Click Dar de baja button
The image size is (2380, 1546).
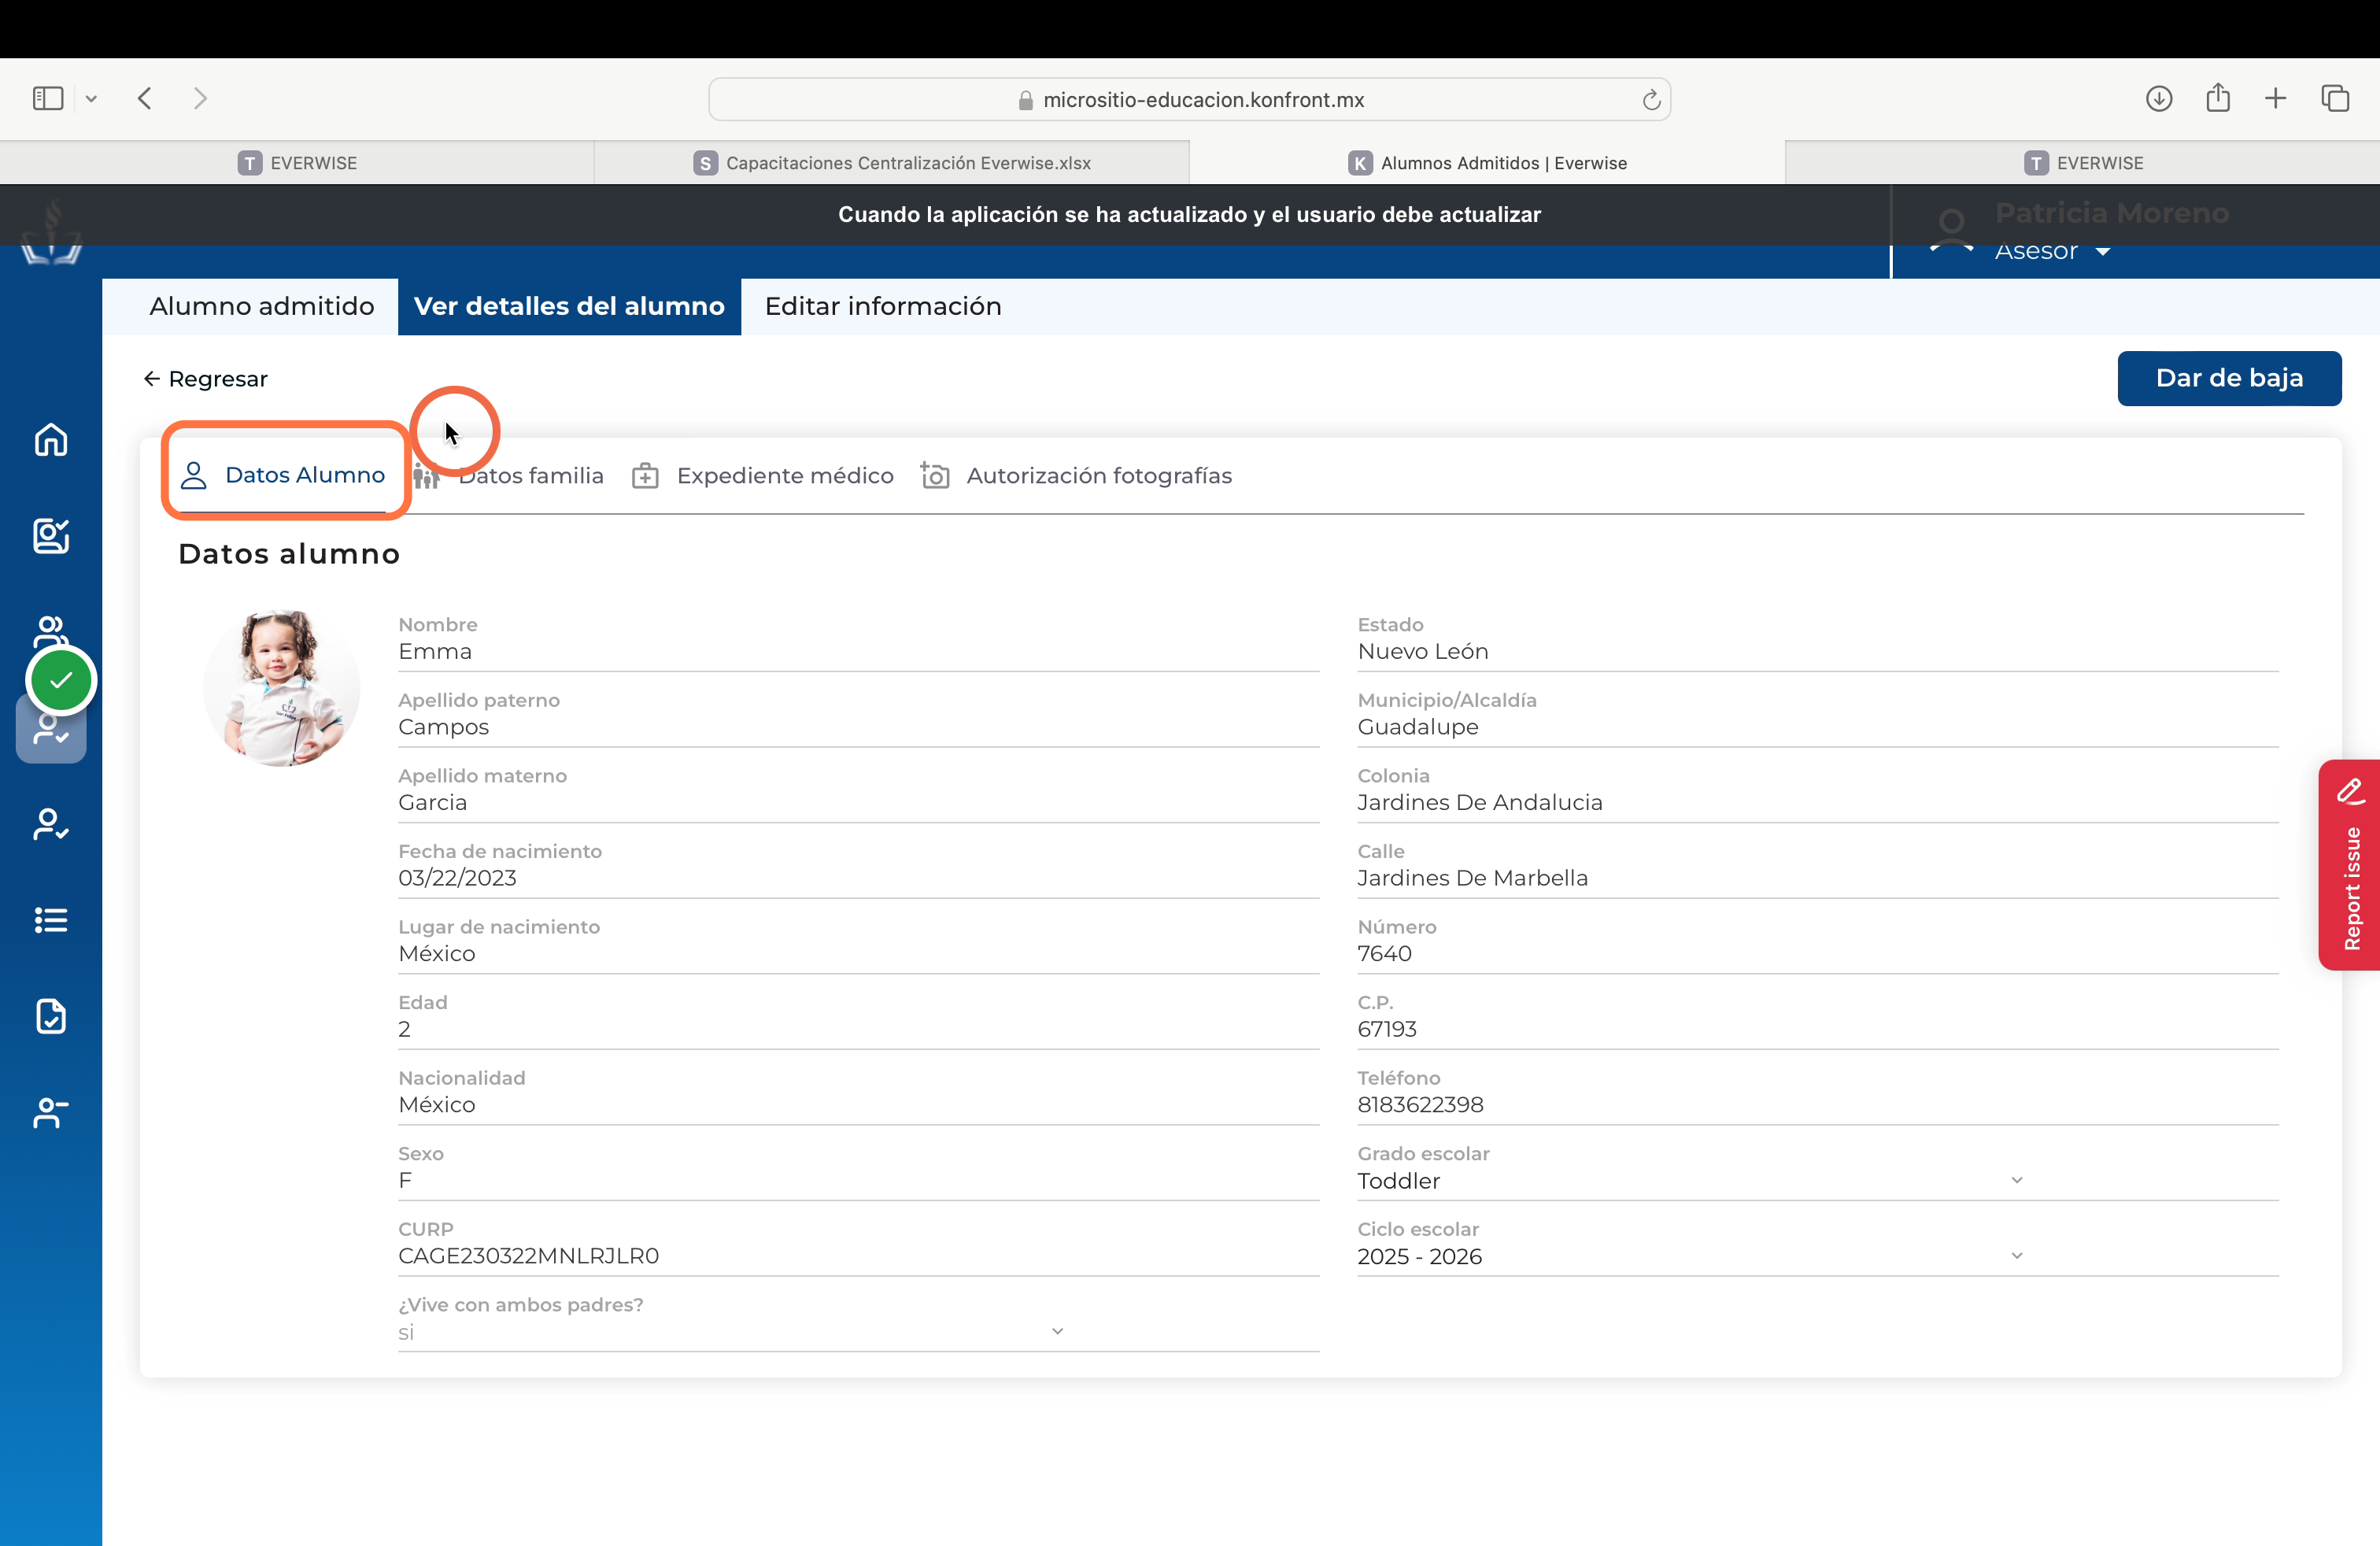2229,378
